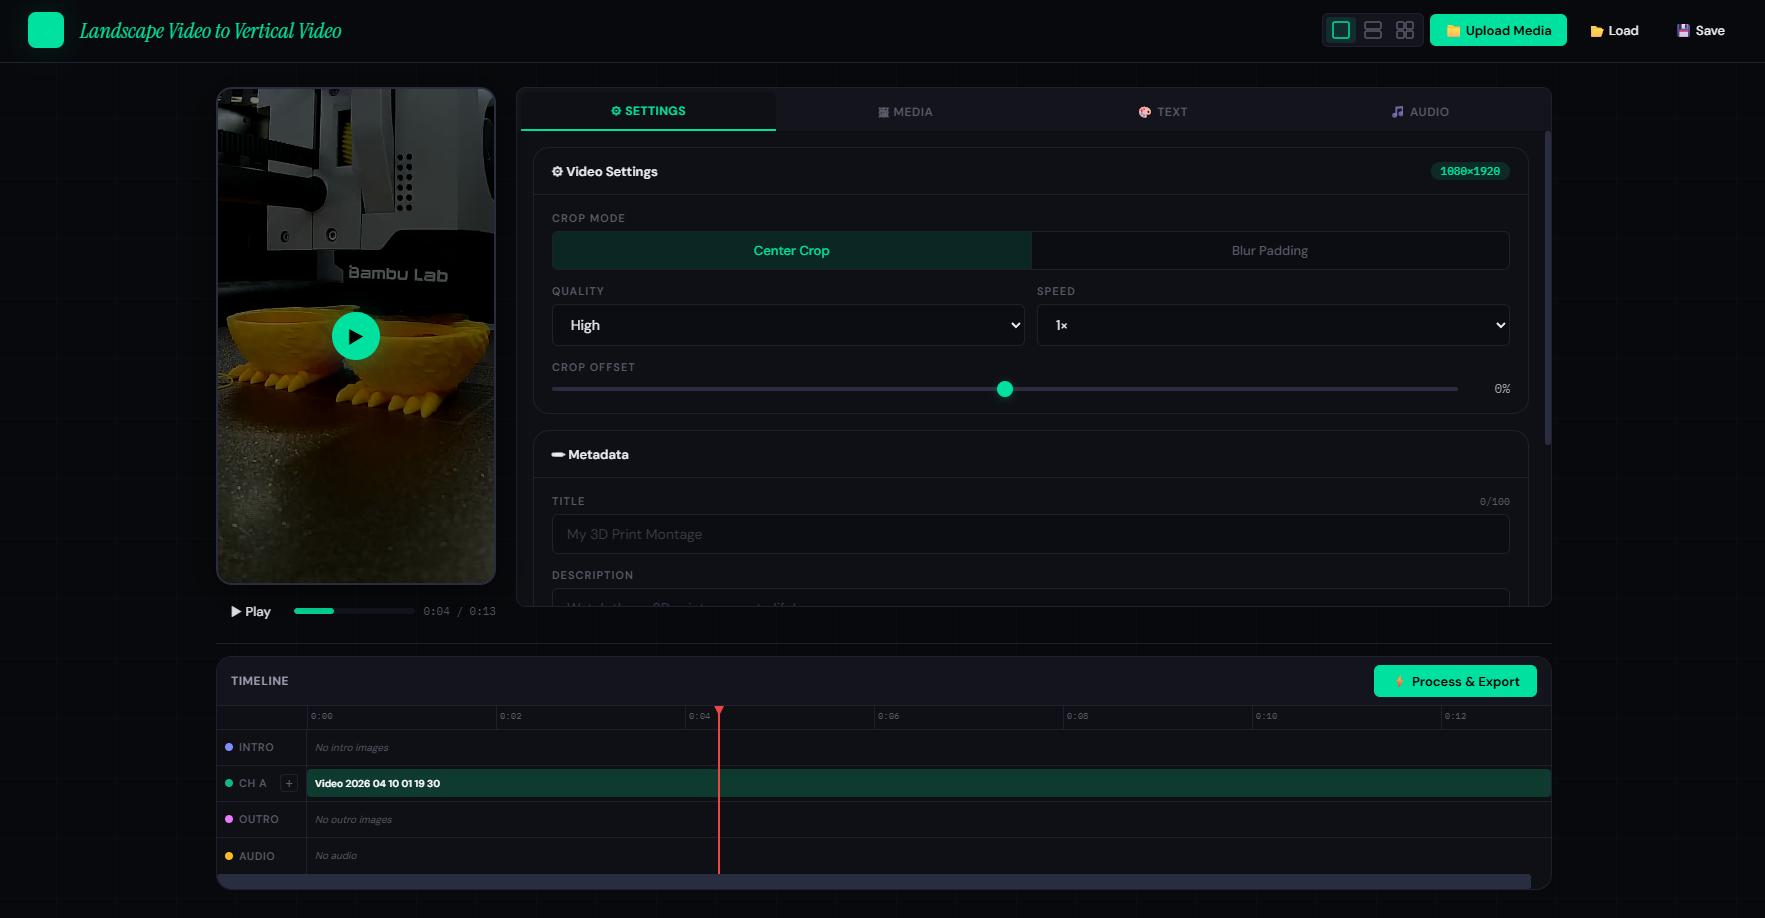Click the 0:04 / 0:13 time readout
This screenshot has height=918, width=1765.
pos(459,611)
